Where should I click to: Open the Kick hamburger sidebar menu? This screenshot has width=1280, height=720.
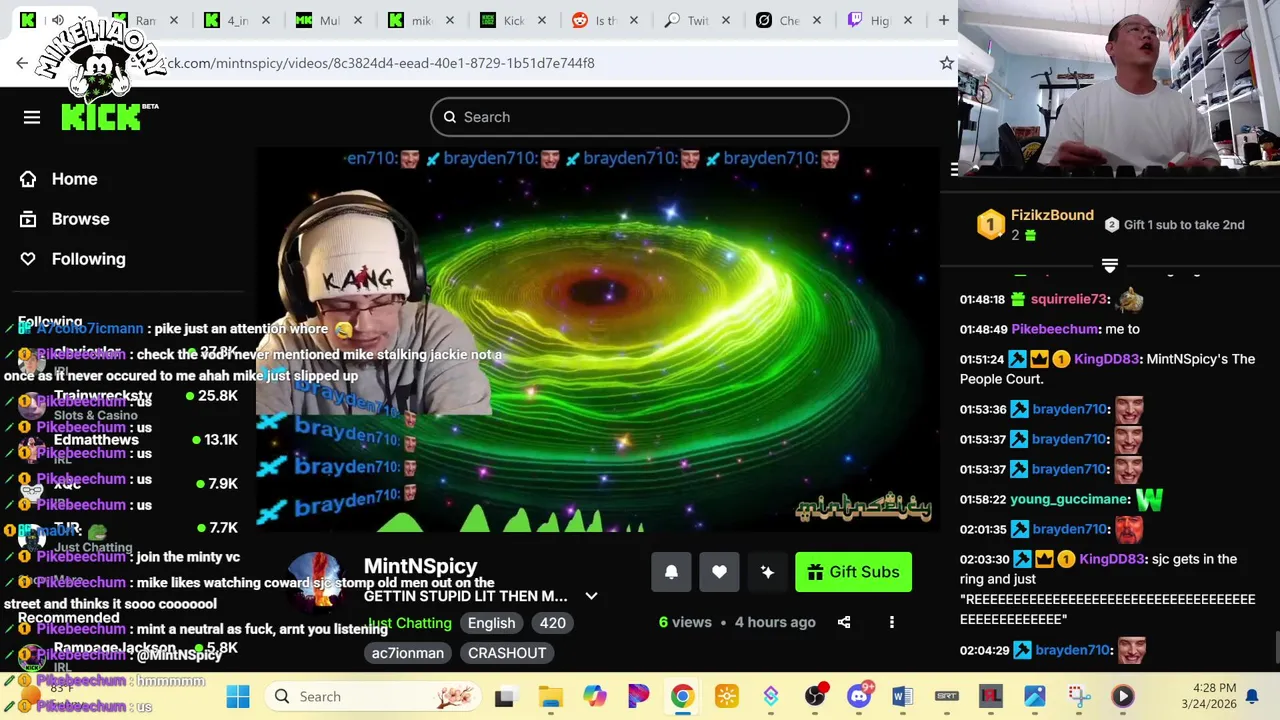32,117
